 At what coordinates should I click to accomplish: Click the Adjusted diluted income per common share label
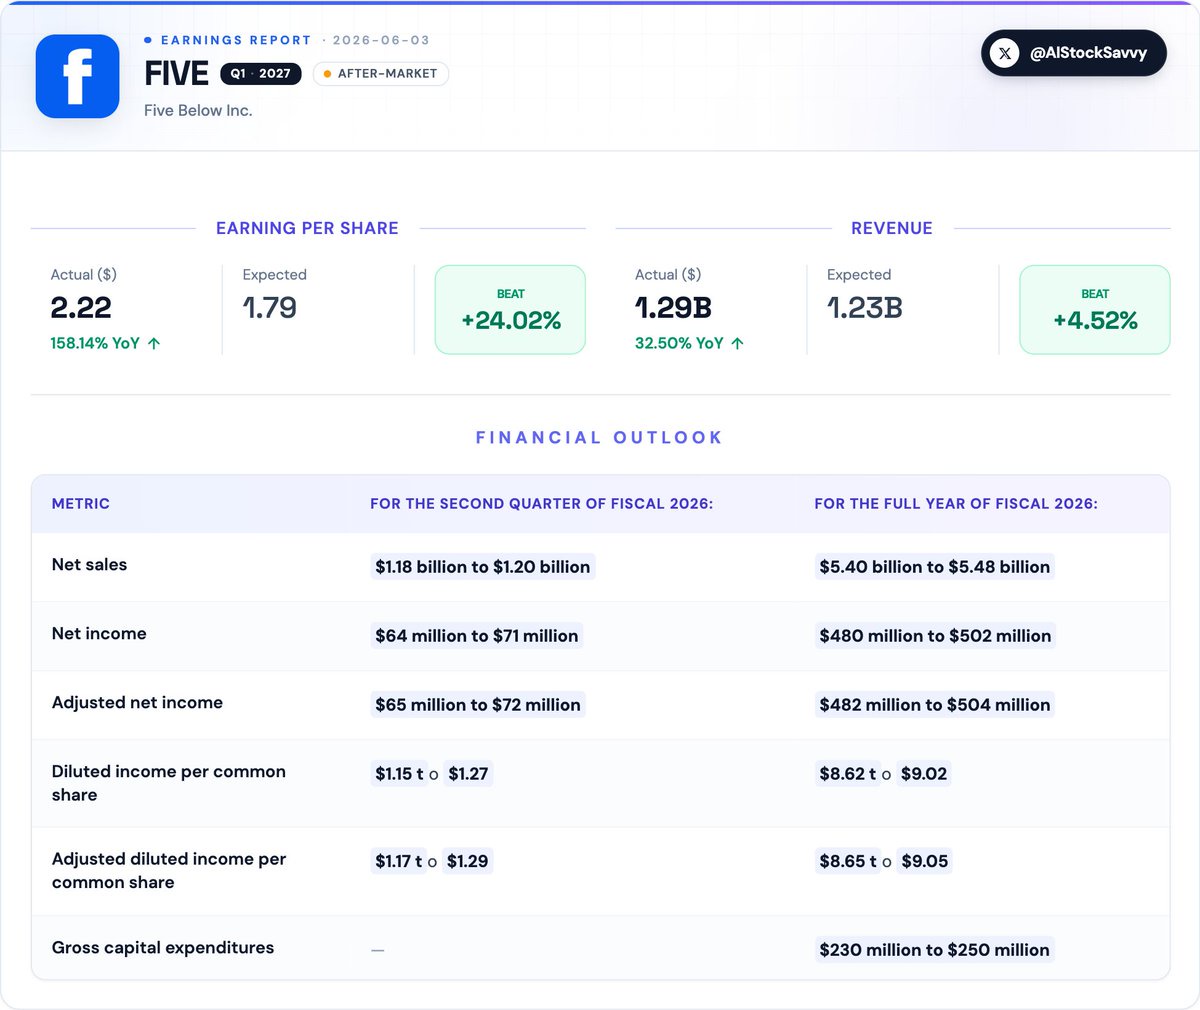[x=169, y=871]
